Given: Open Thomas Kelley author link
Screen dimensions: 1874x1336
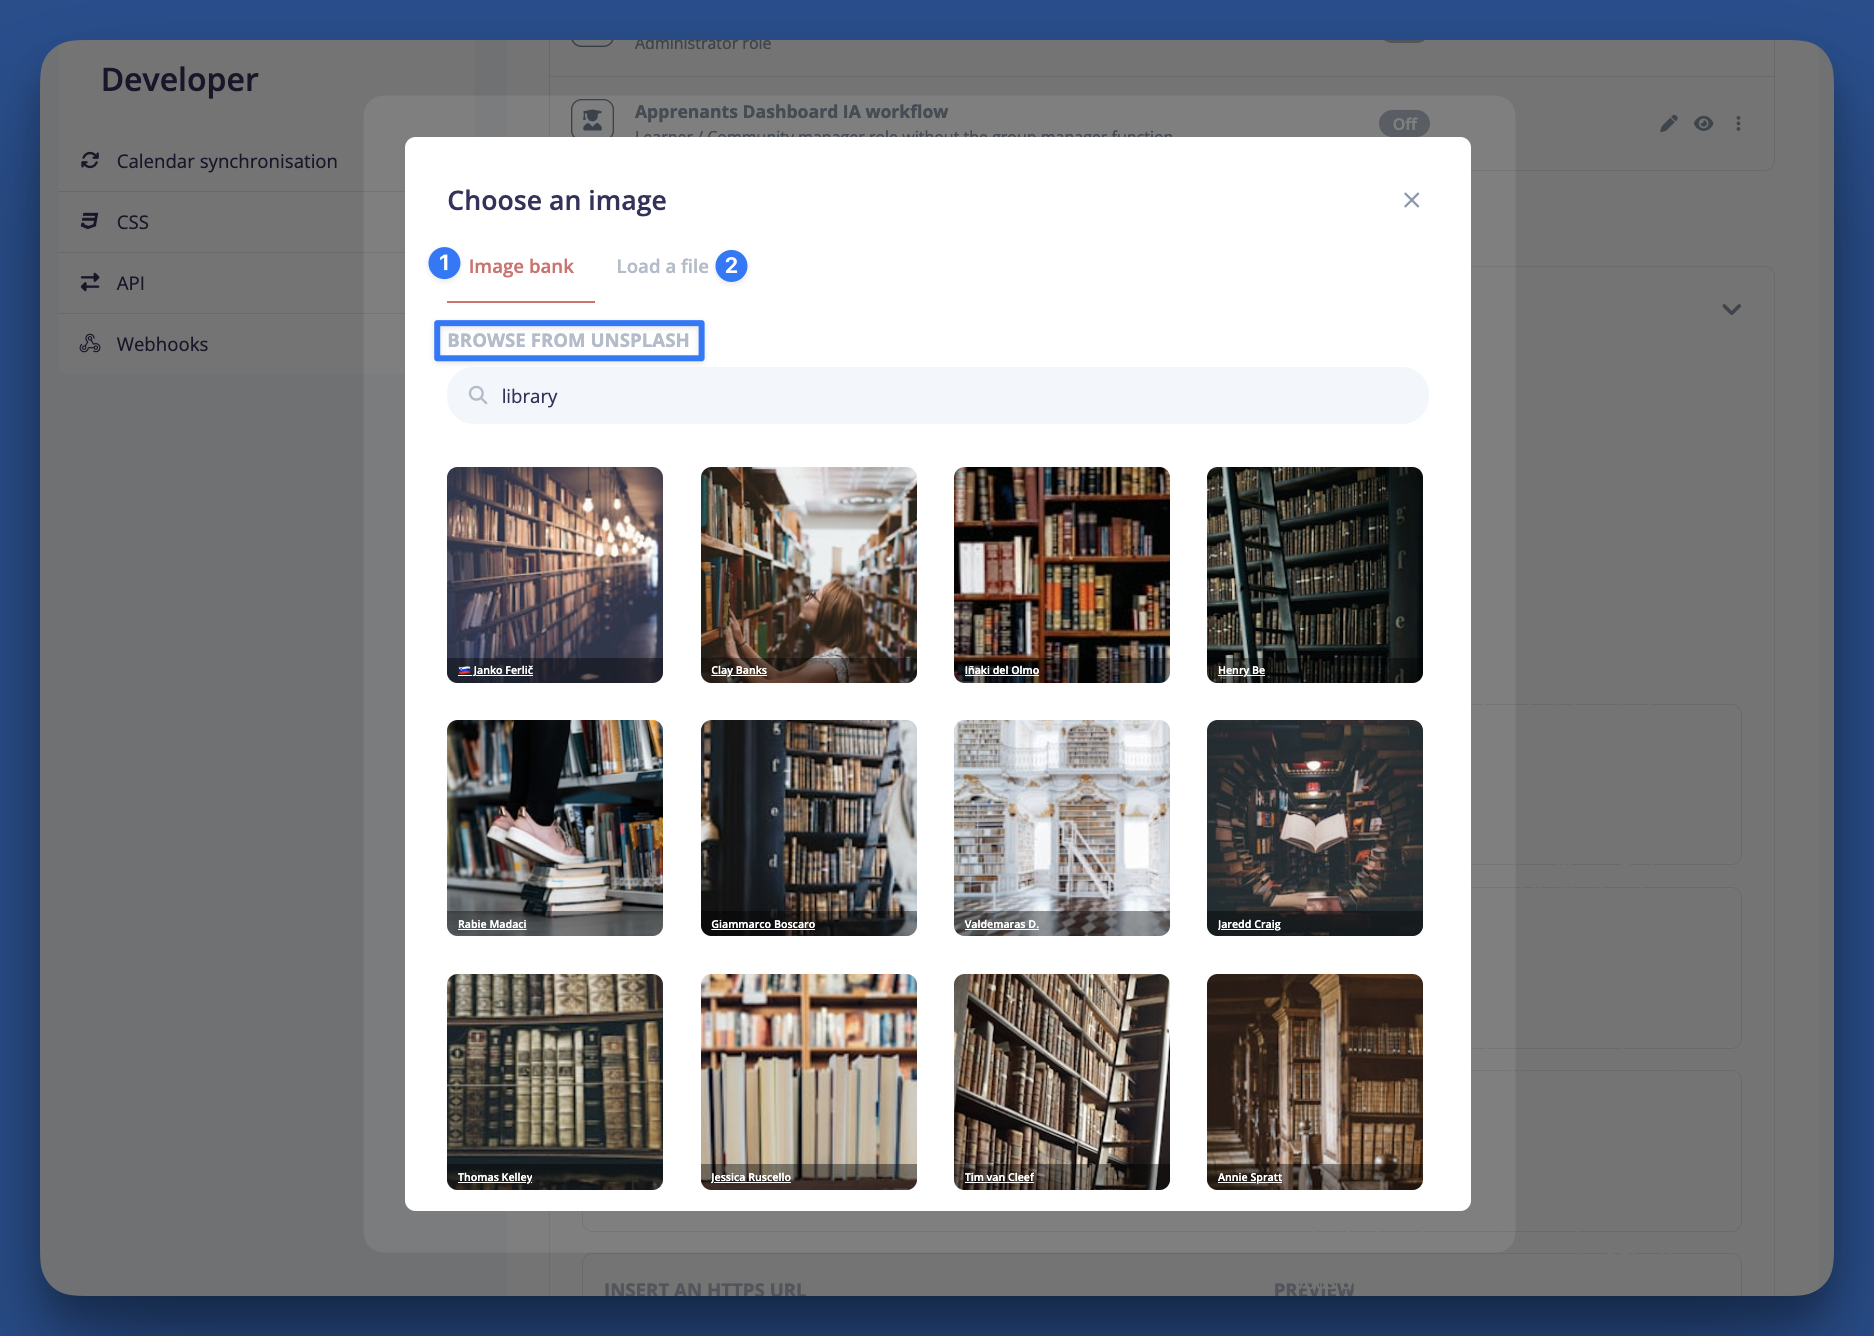Looking at the screenshot, I should point(495,1177).
